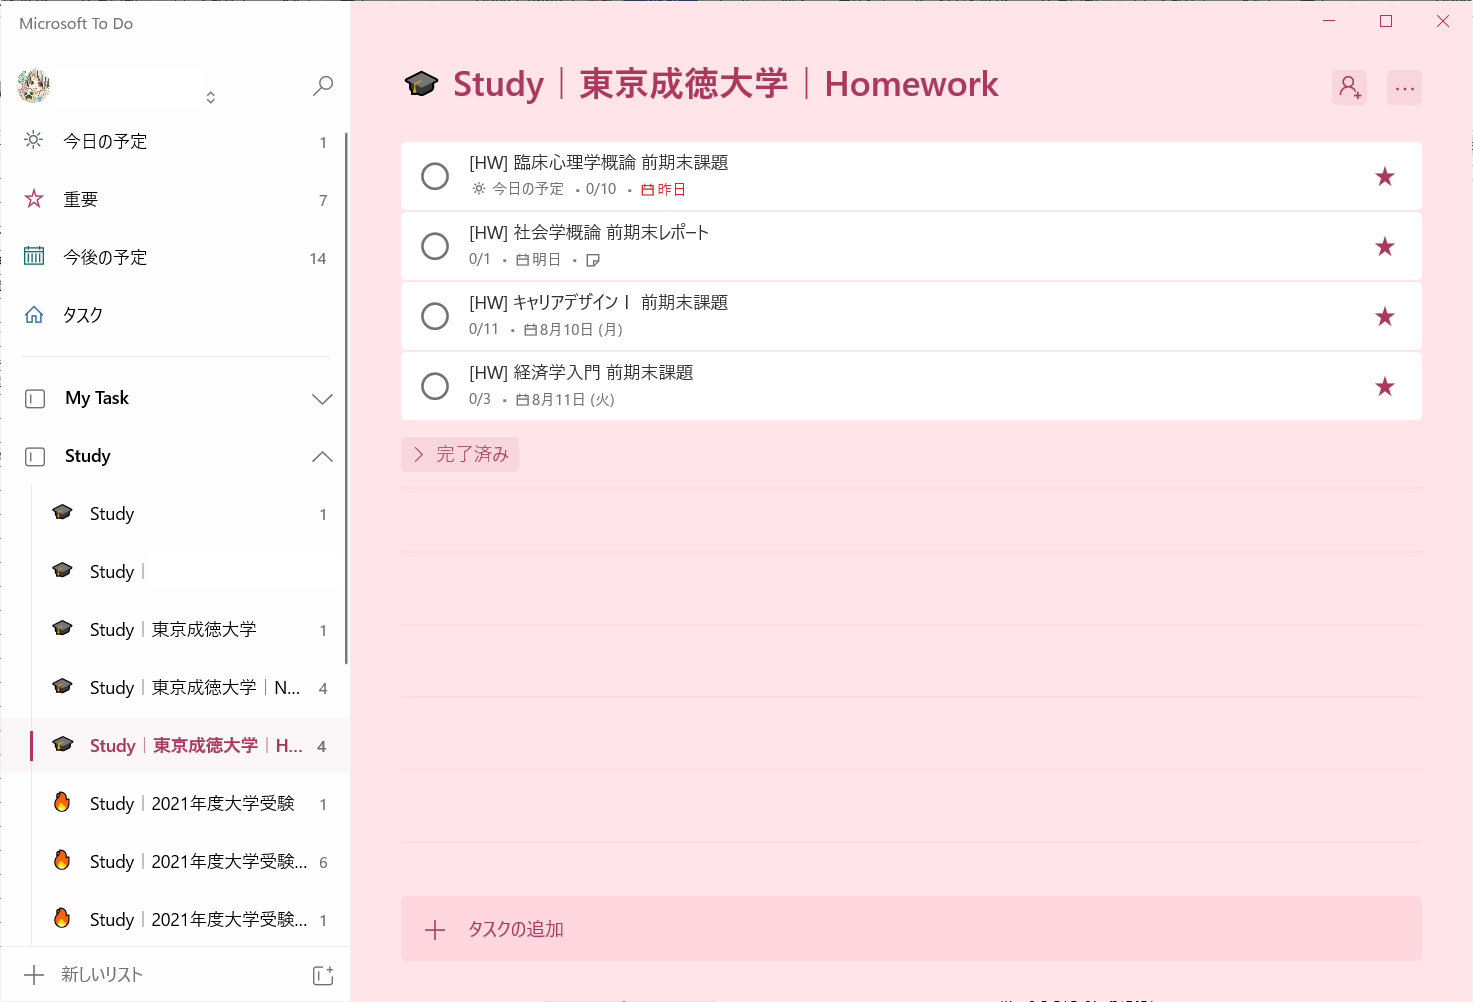Viewport: 1473px width, 1002px height.
Task: Click the create new group icon
Action: [x=322, y=975]
